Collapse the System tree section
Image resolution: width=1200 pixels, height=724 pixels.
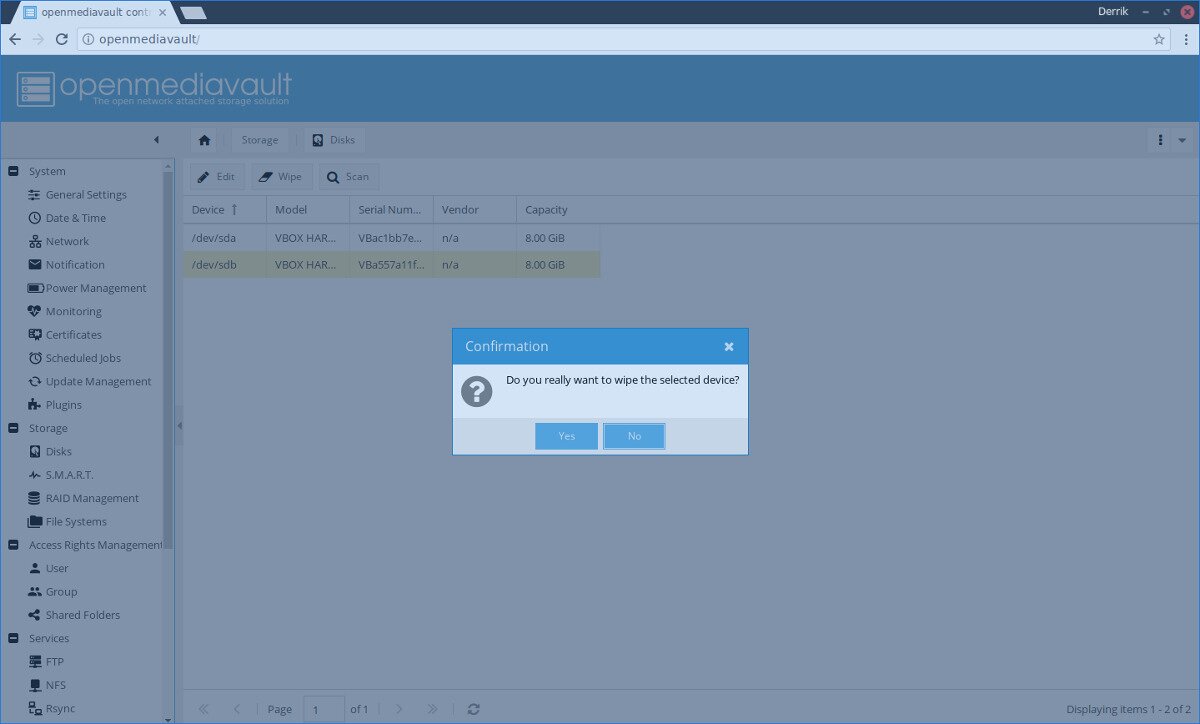[13, 171]
